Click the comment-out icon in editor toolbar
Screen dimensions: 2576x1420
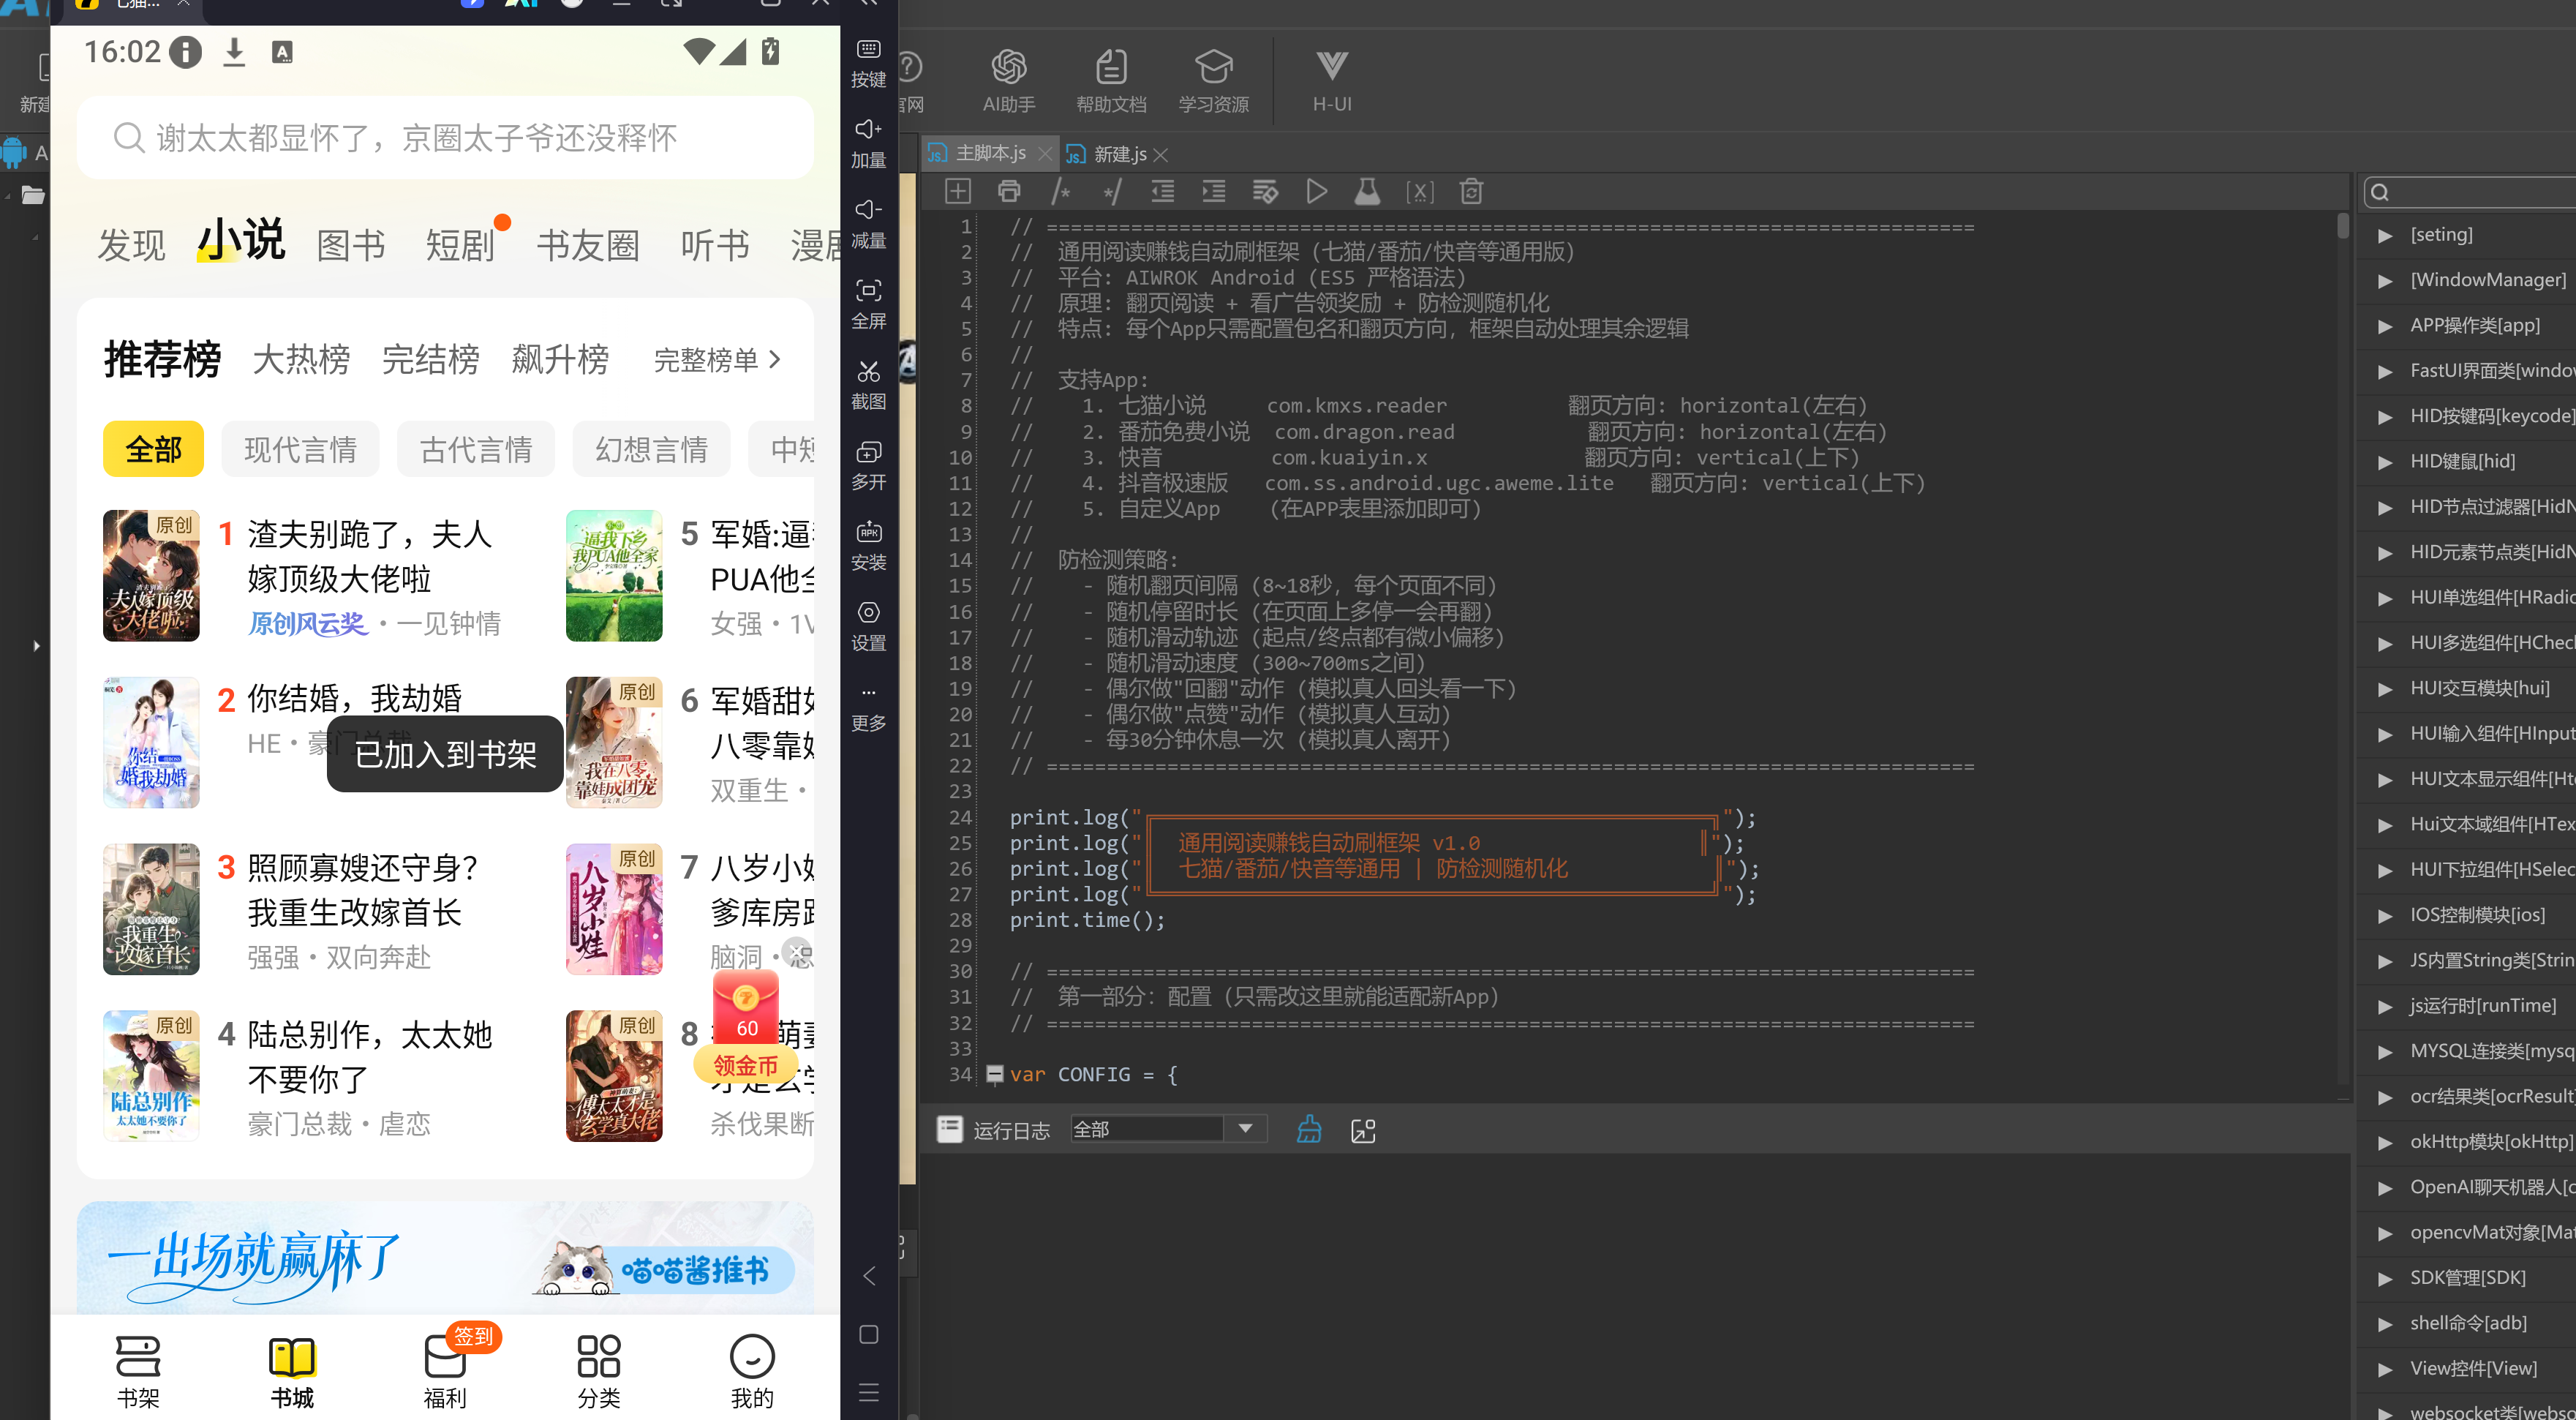coord(1060,191)
